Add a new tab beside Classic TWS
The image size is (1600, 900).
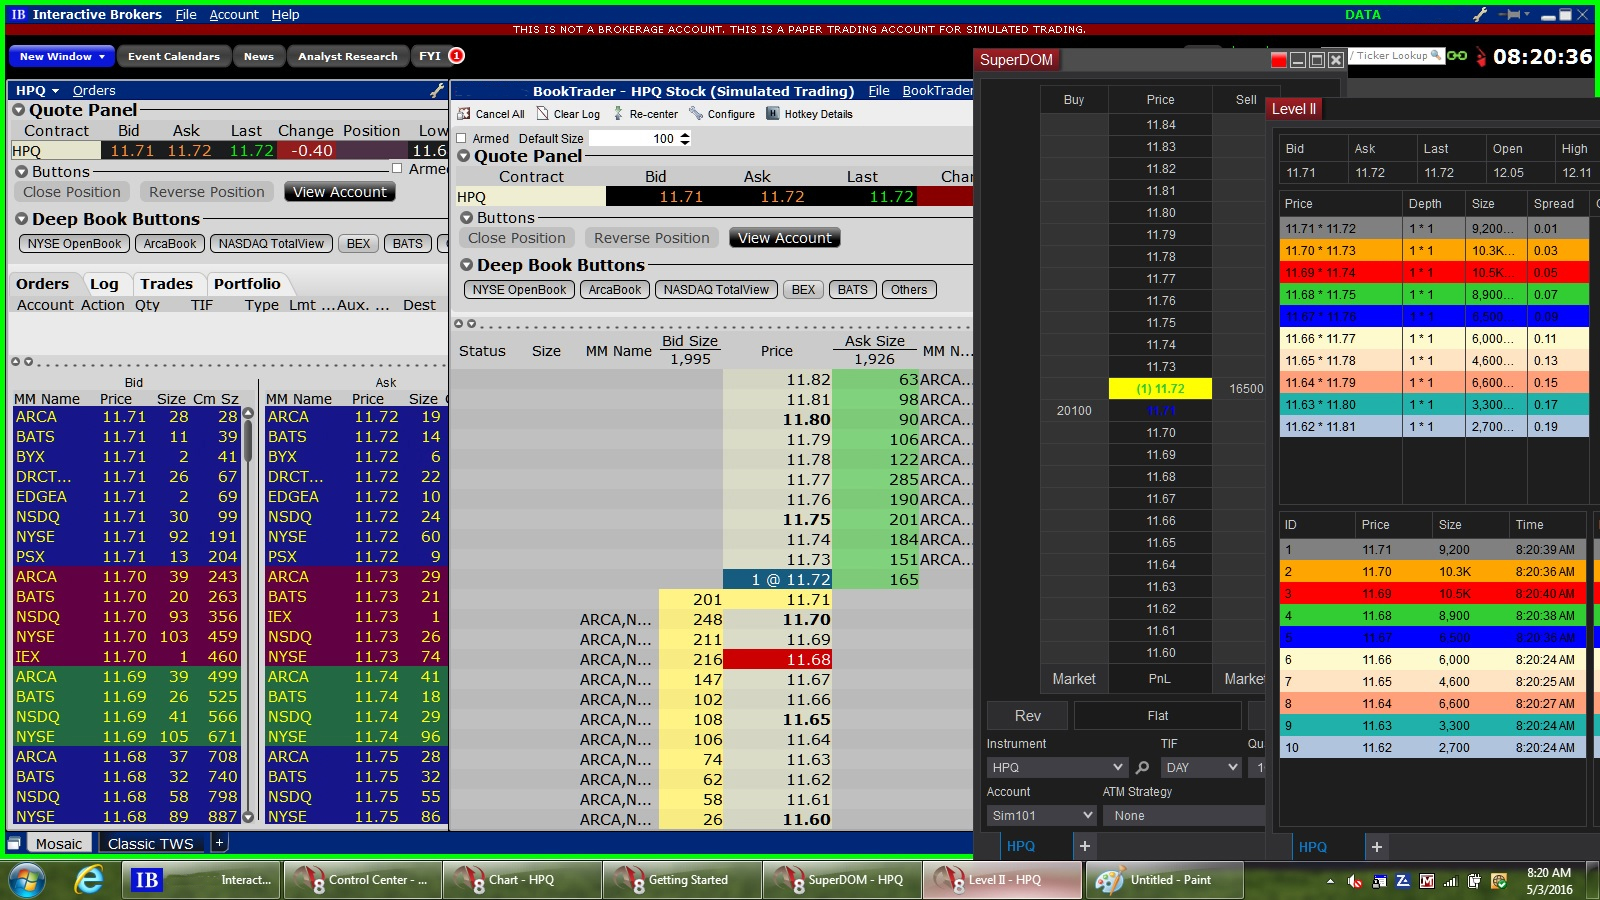pos(220,843)
